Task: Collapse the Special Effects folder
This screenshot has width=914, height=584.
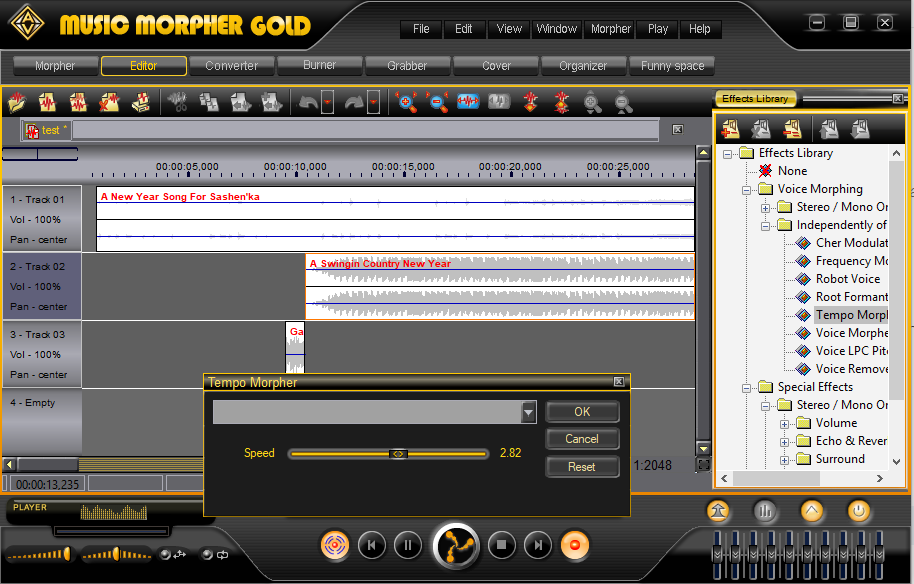Action: pyautogui.click(x=746, y=388)
